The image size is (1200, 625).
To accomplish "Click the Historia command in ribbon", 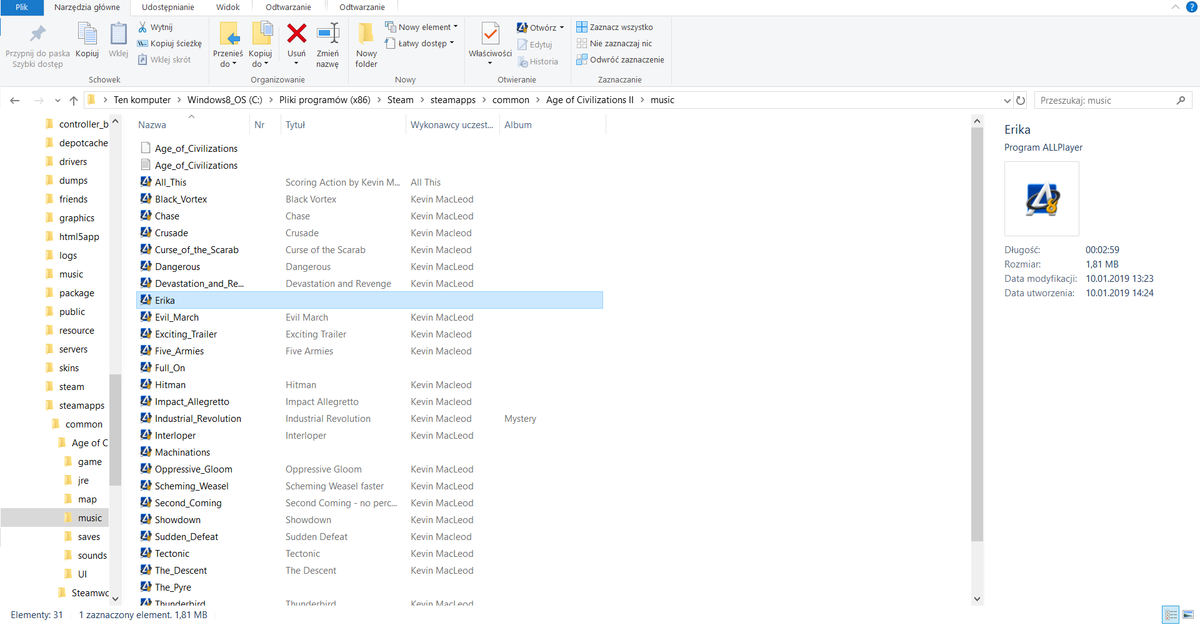I will (537, 61).
